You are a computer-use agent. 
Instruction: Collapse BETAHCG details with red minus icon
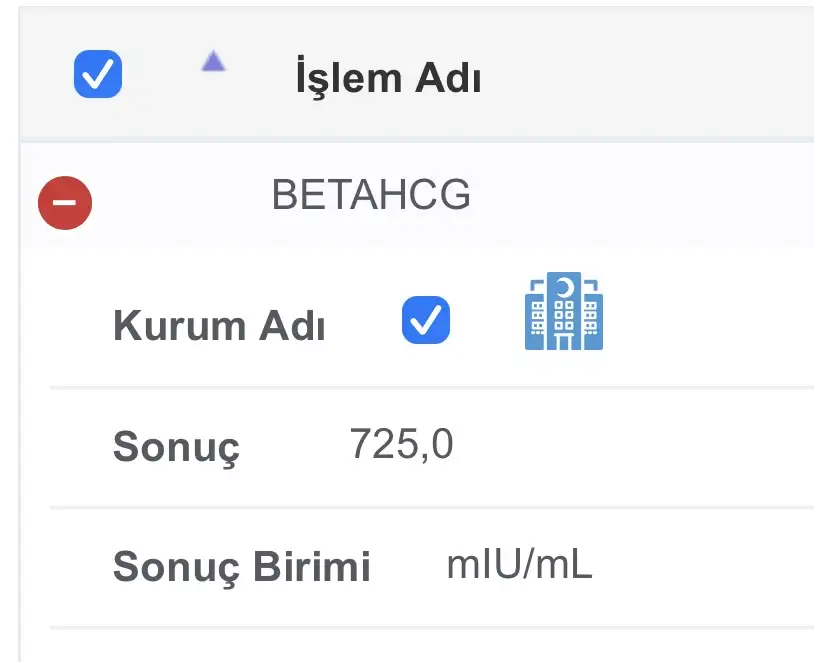(x=65, y=202)
